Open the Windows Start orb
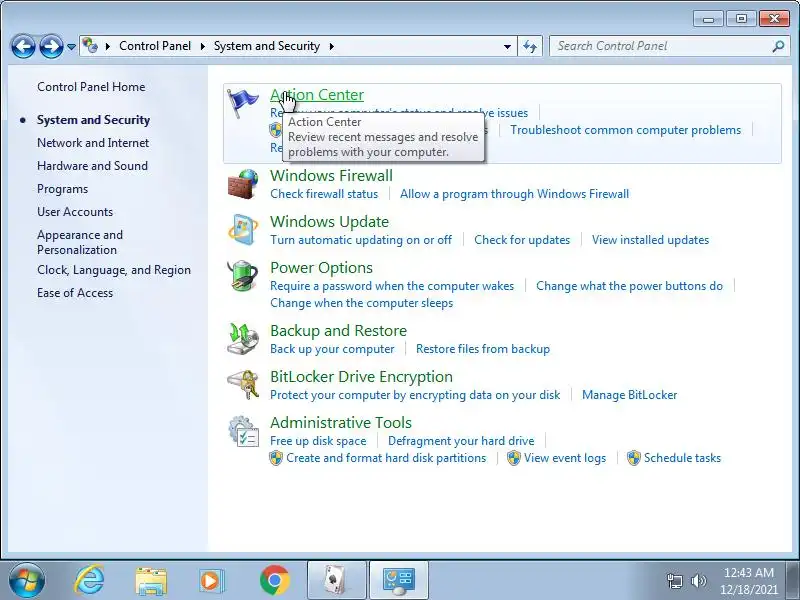 click(x=27, y=580)
